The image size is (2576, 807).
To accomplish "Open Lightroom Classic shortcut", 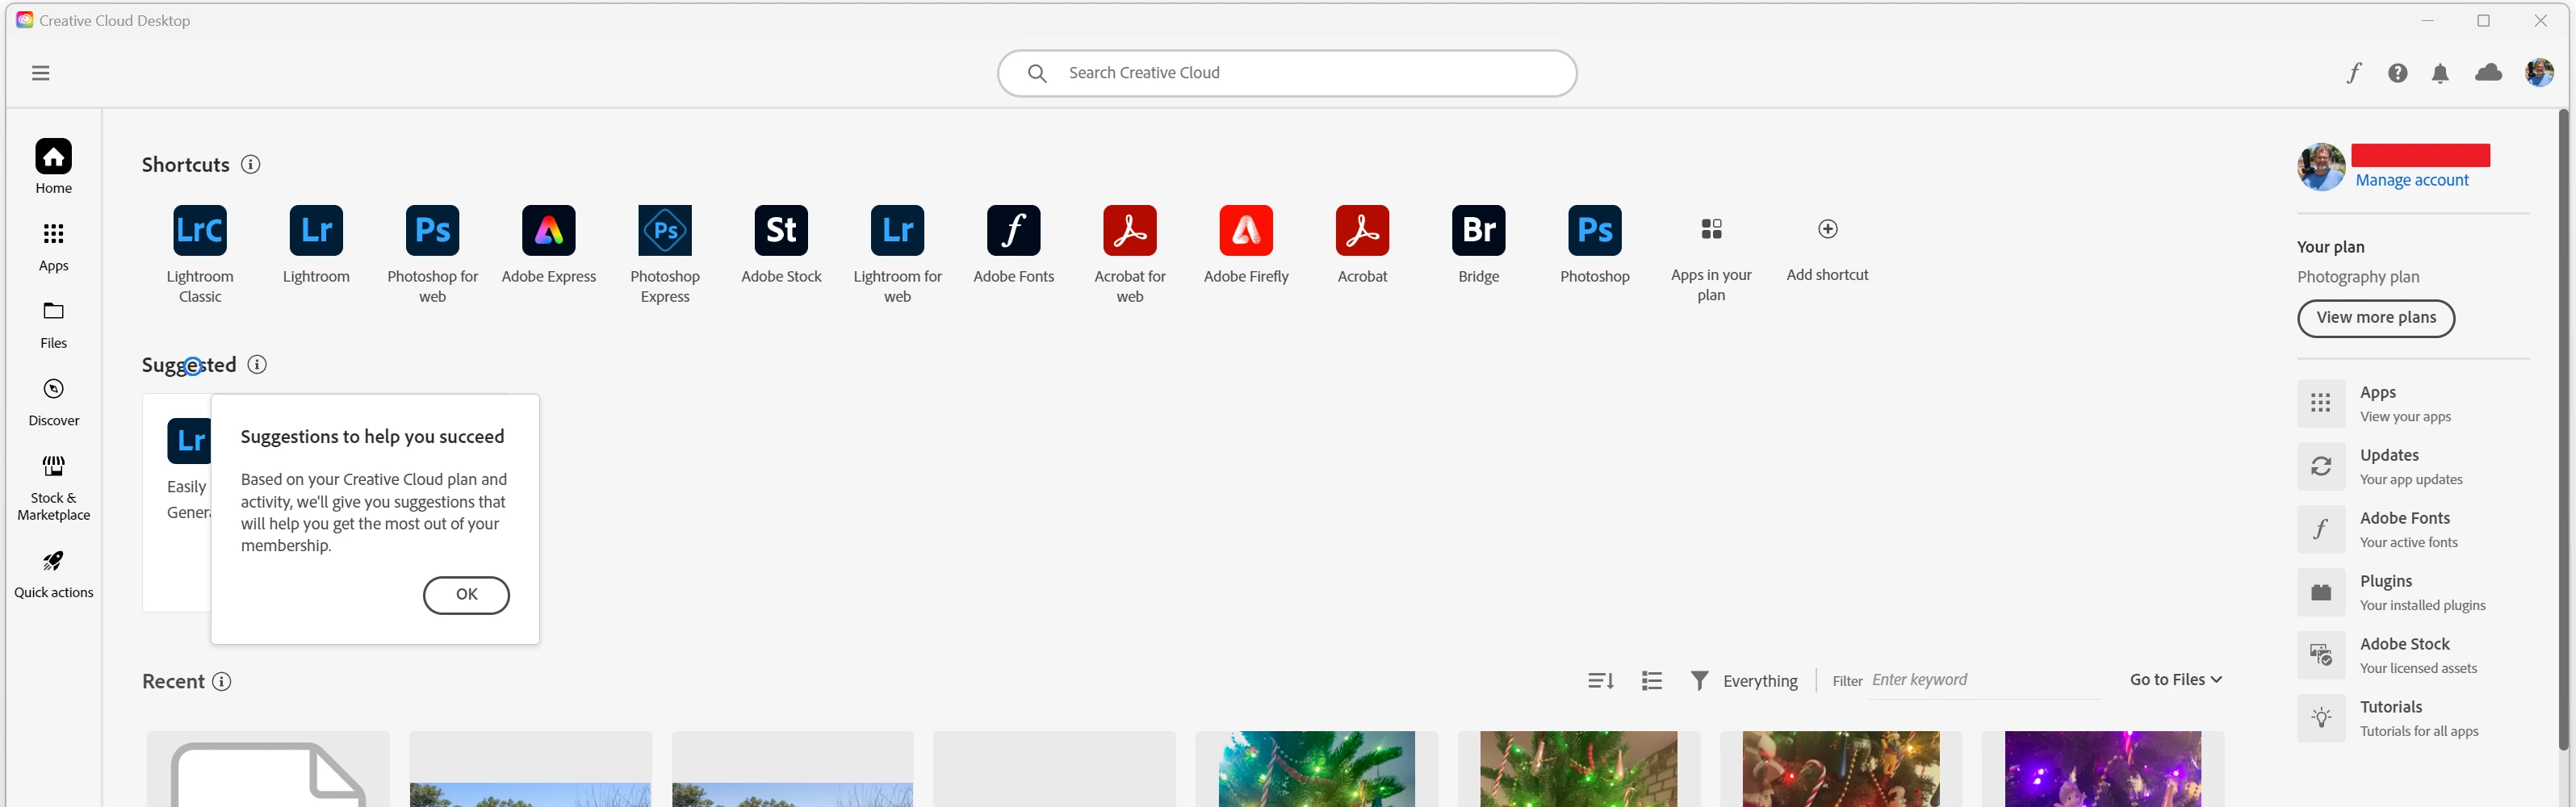I will click(200, 231).
